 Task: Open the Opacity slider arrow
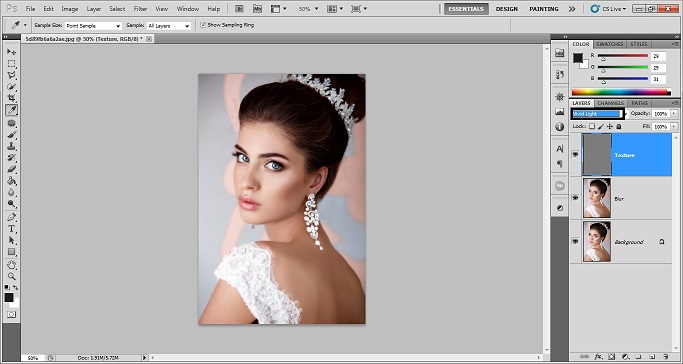tap(674, 114)
